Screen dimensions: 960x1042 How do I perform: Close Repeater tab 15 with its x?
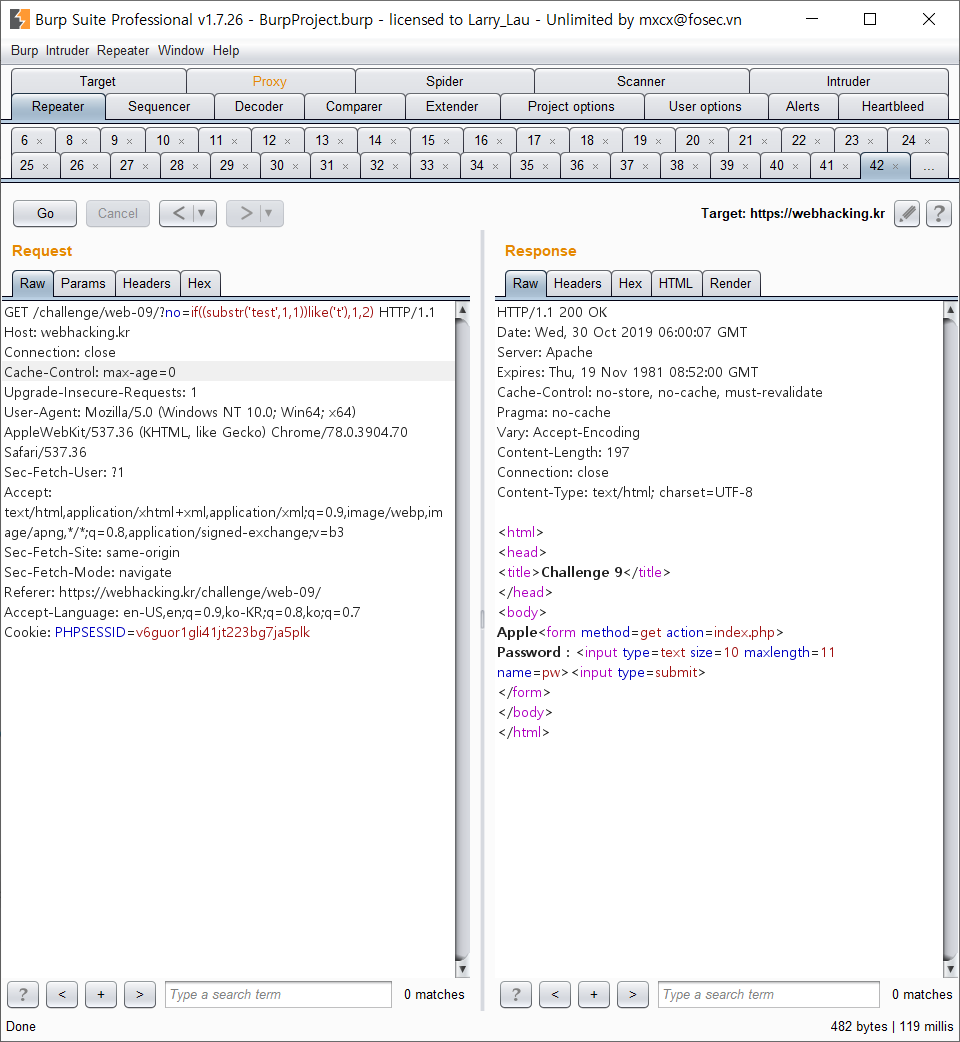446,142
